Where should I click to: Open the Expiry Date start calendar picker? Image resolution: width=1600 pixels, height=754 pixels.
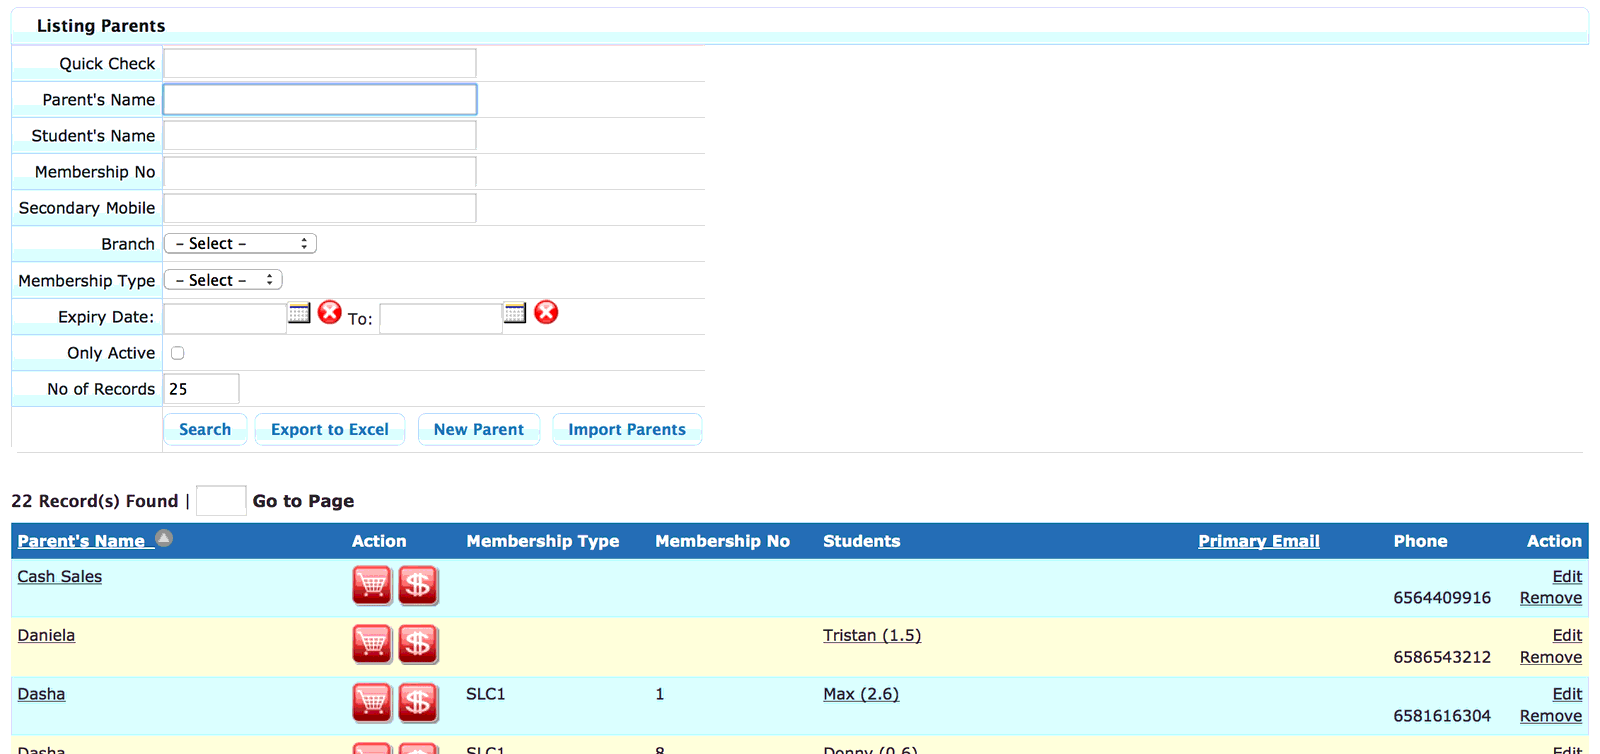299,313
